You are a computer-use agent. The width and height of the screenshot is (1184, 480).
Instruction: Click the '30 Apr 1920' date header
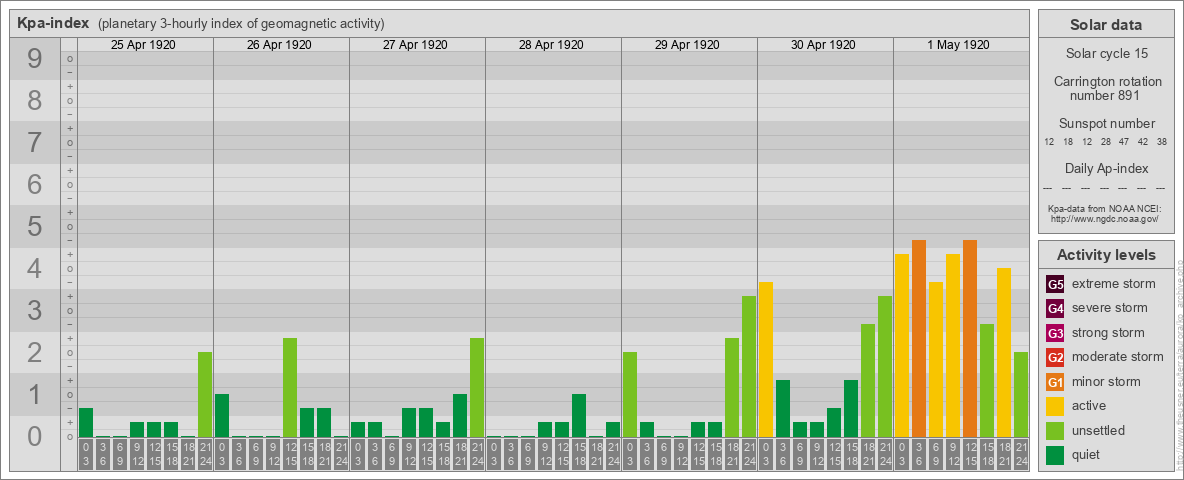[823, 45]
